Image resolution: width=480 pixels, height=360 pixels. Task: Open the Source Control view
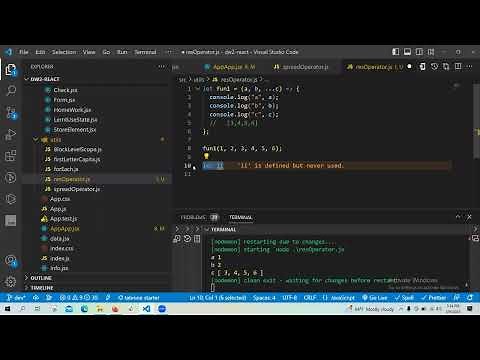pyautogui.click(x=11, y=112)
